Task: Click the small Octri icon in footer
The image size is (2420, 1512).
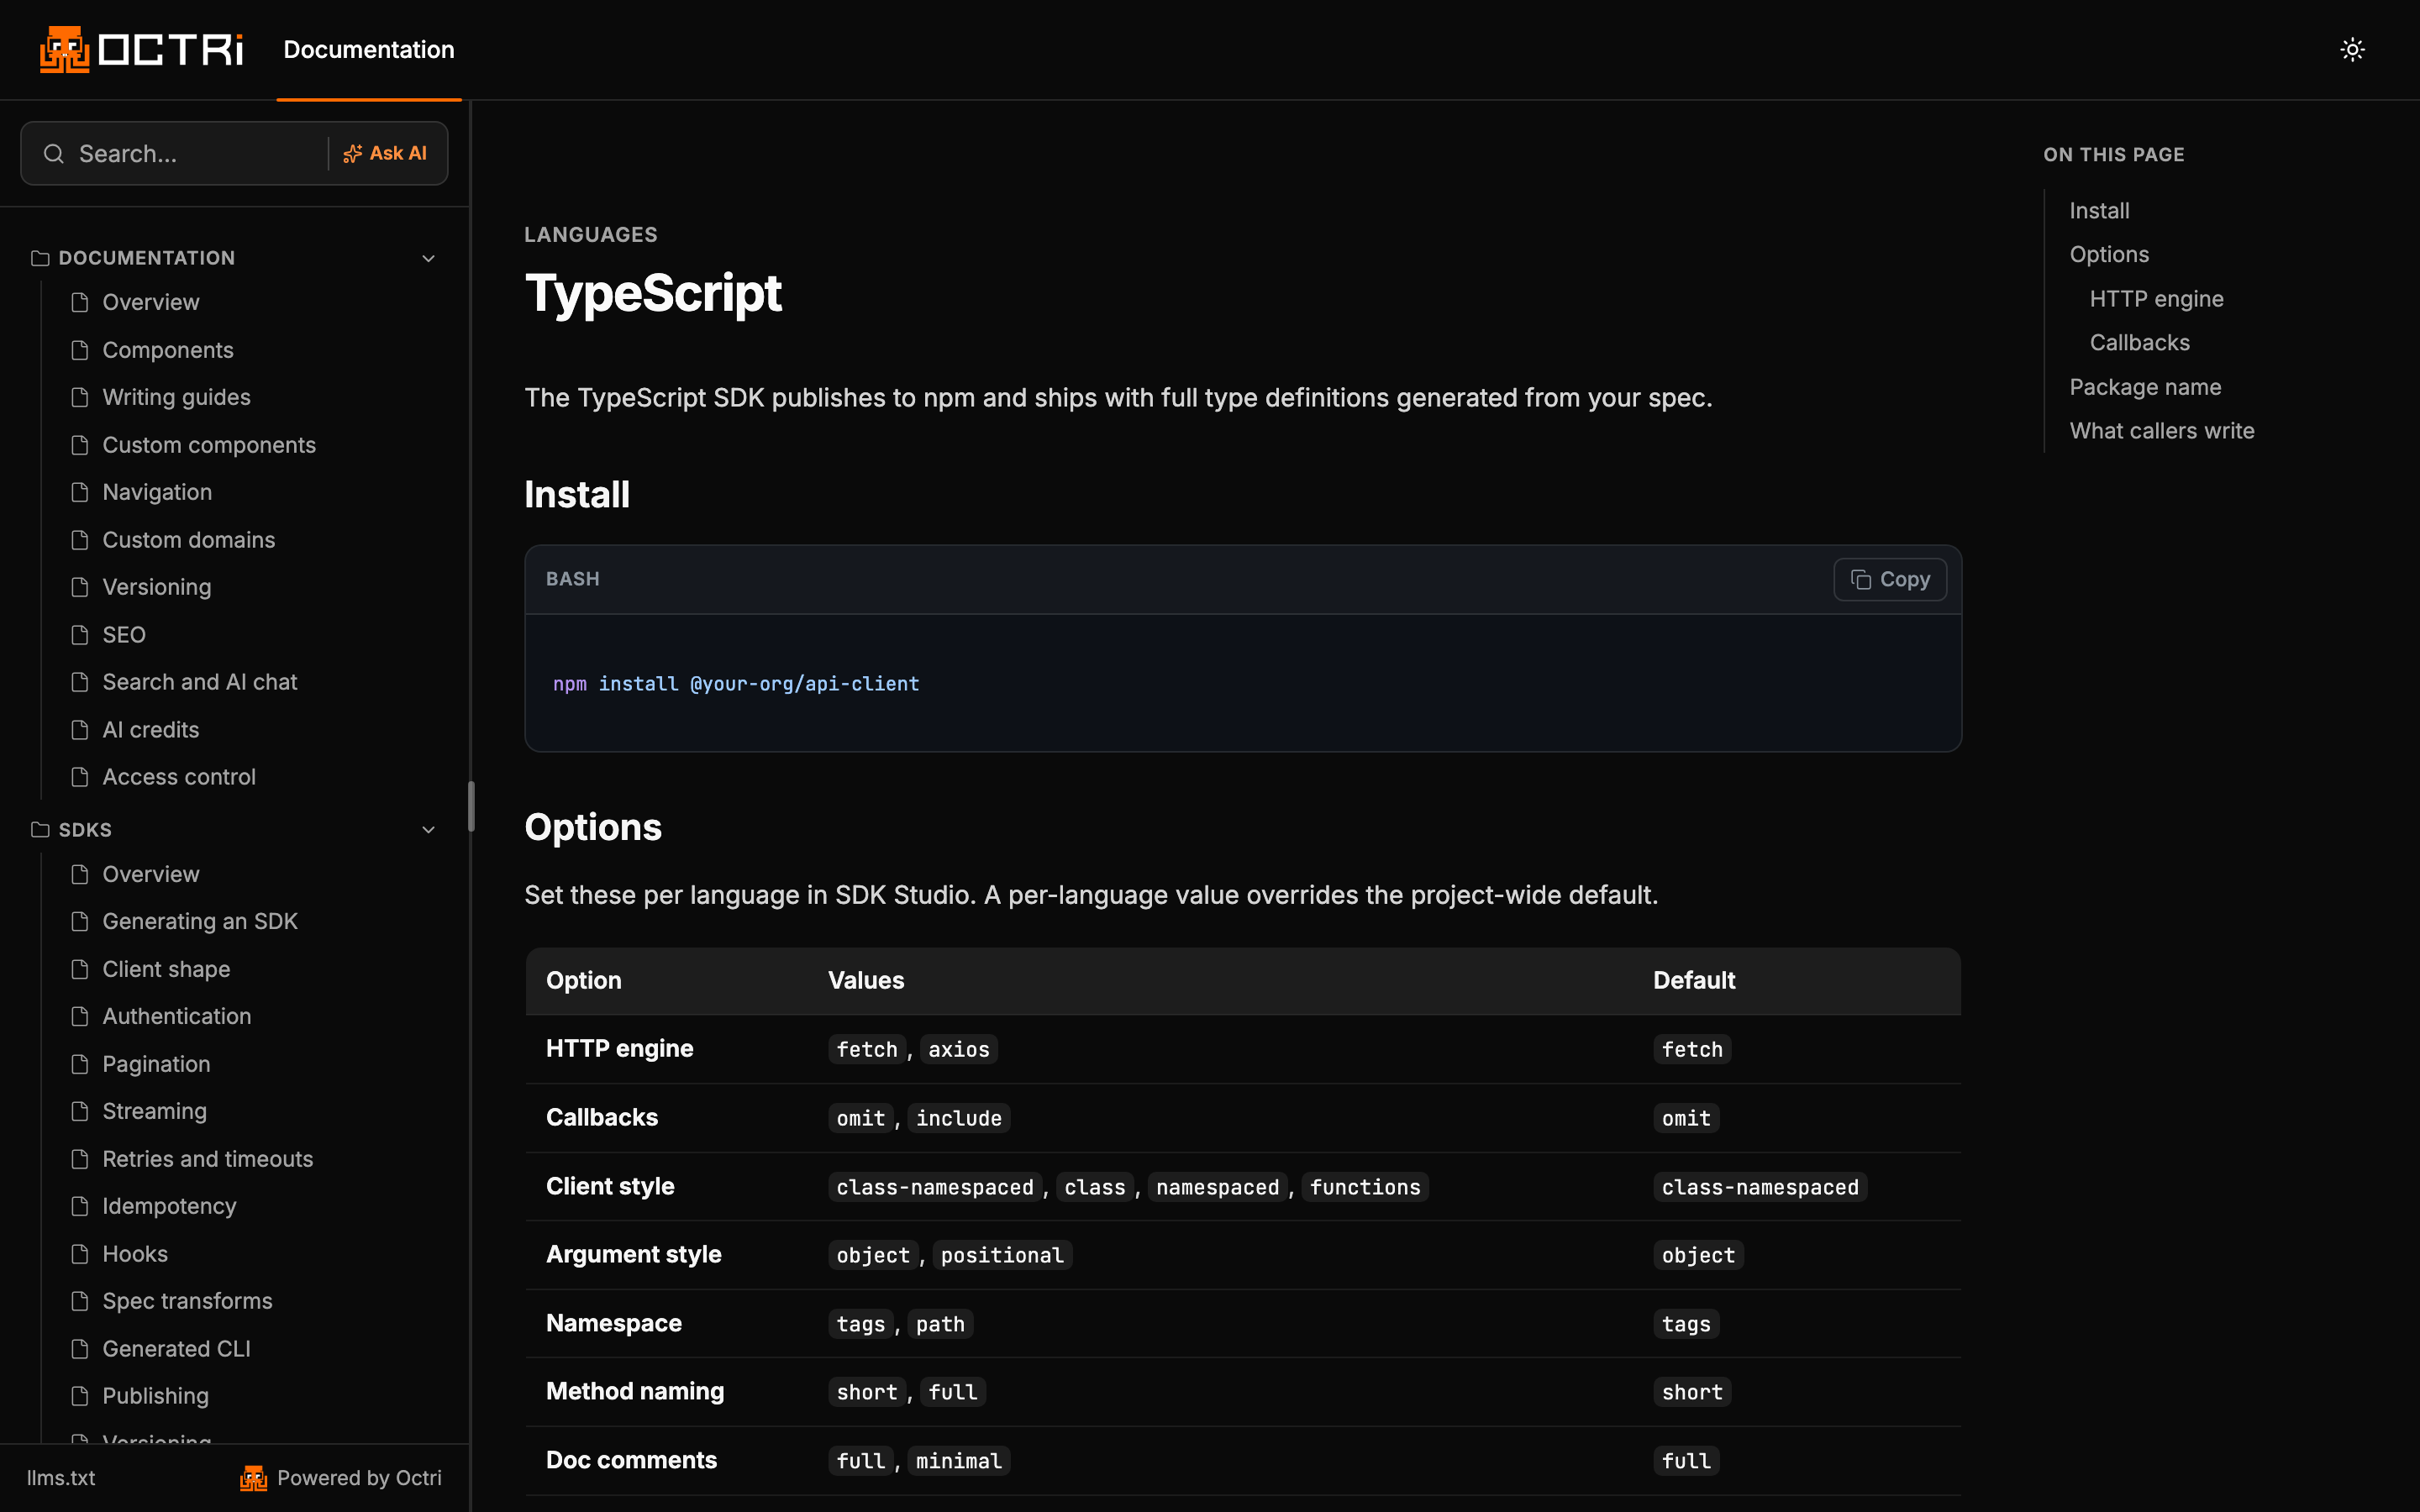Action: (x=253, y=1477)
